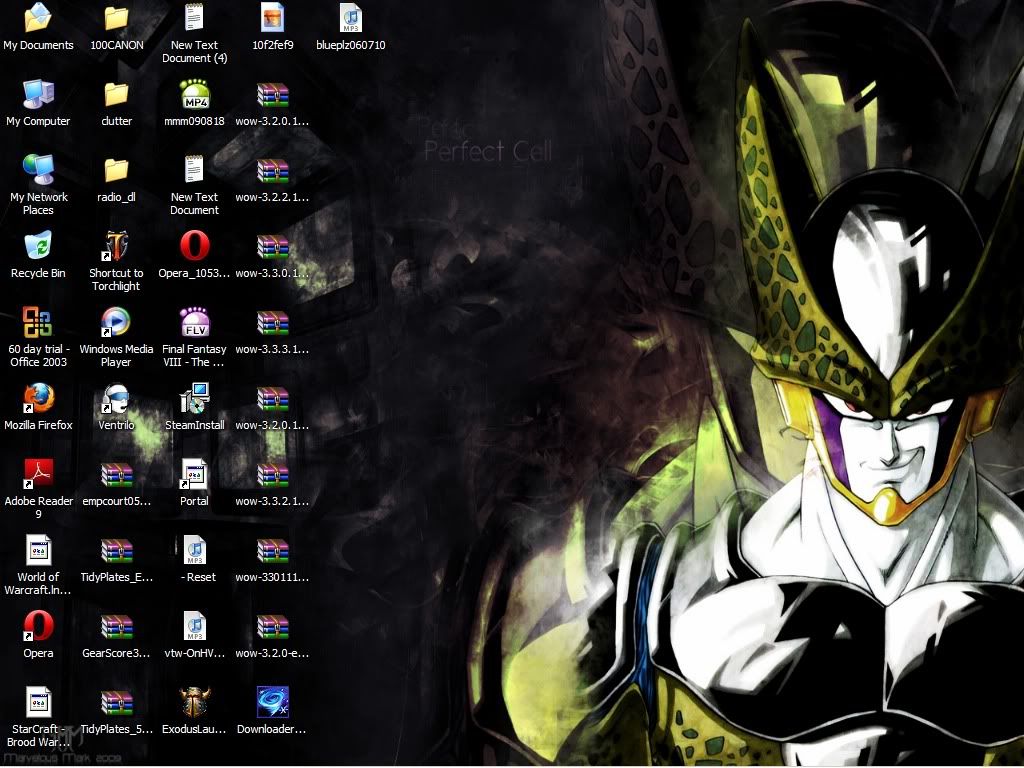Select the ExodusLau... helmet icon
This screenshot has width=1024, height=768.
coord(195,703)
